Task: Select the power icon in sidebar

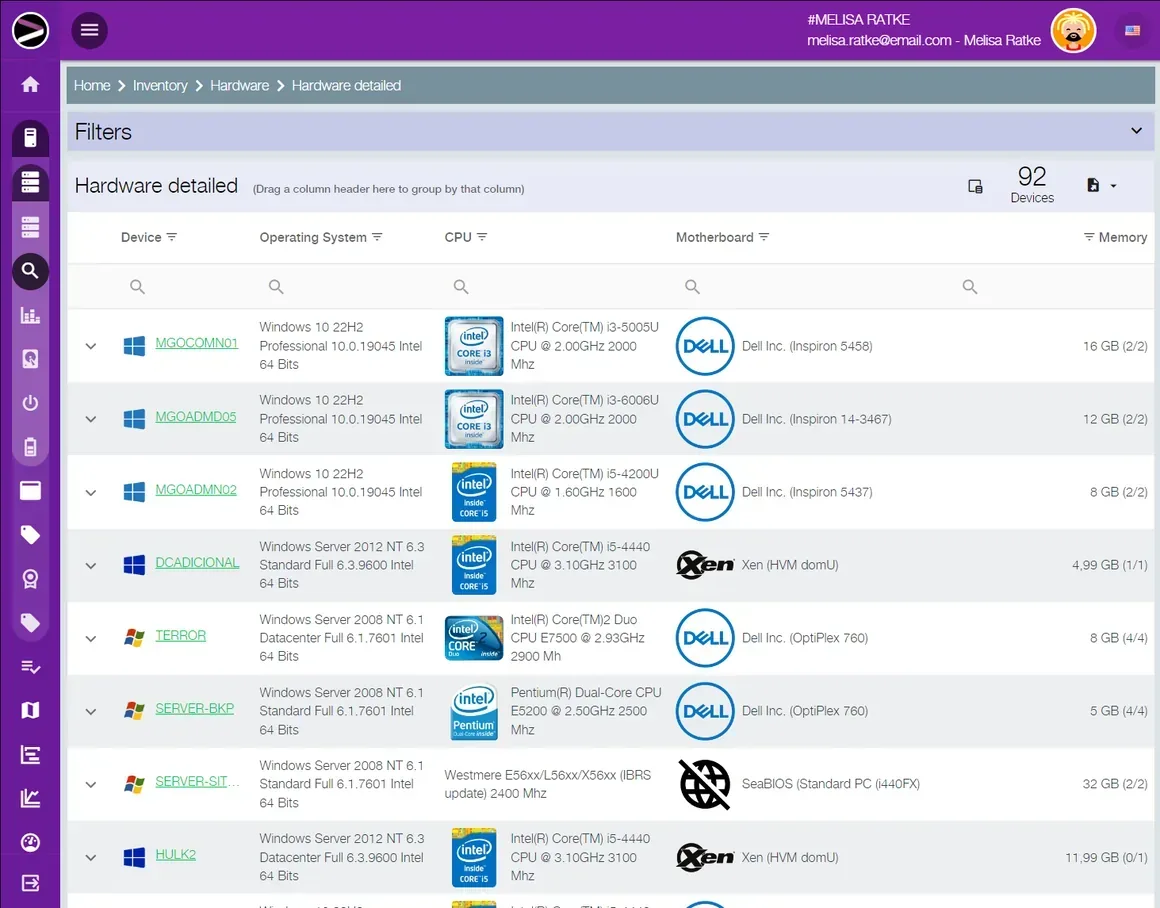Action: (30, 403)
